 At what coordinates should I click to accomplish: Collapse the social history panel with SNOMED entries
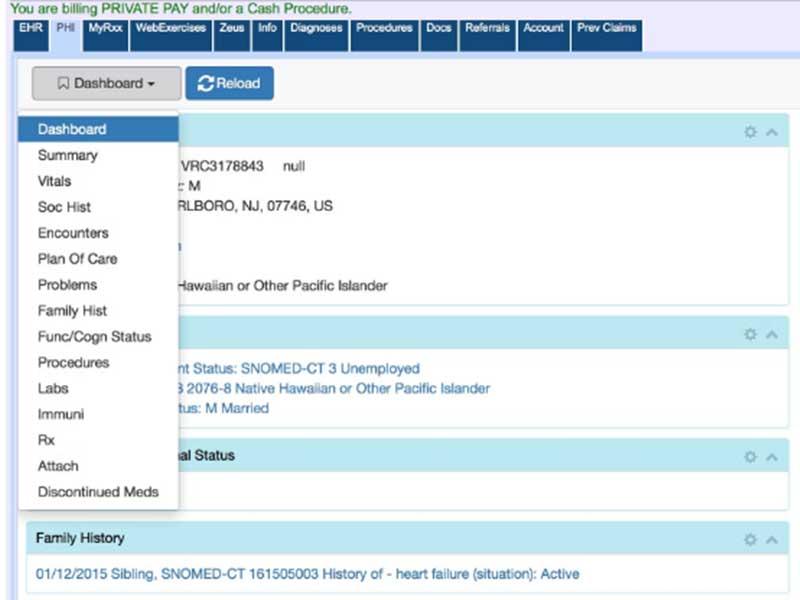[772, 335]
